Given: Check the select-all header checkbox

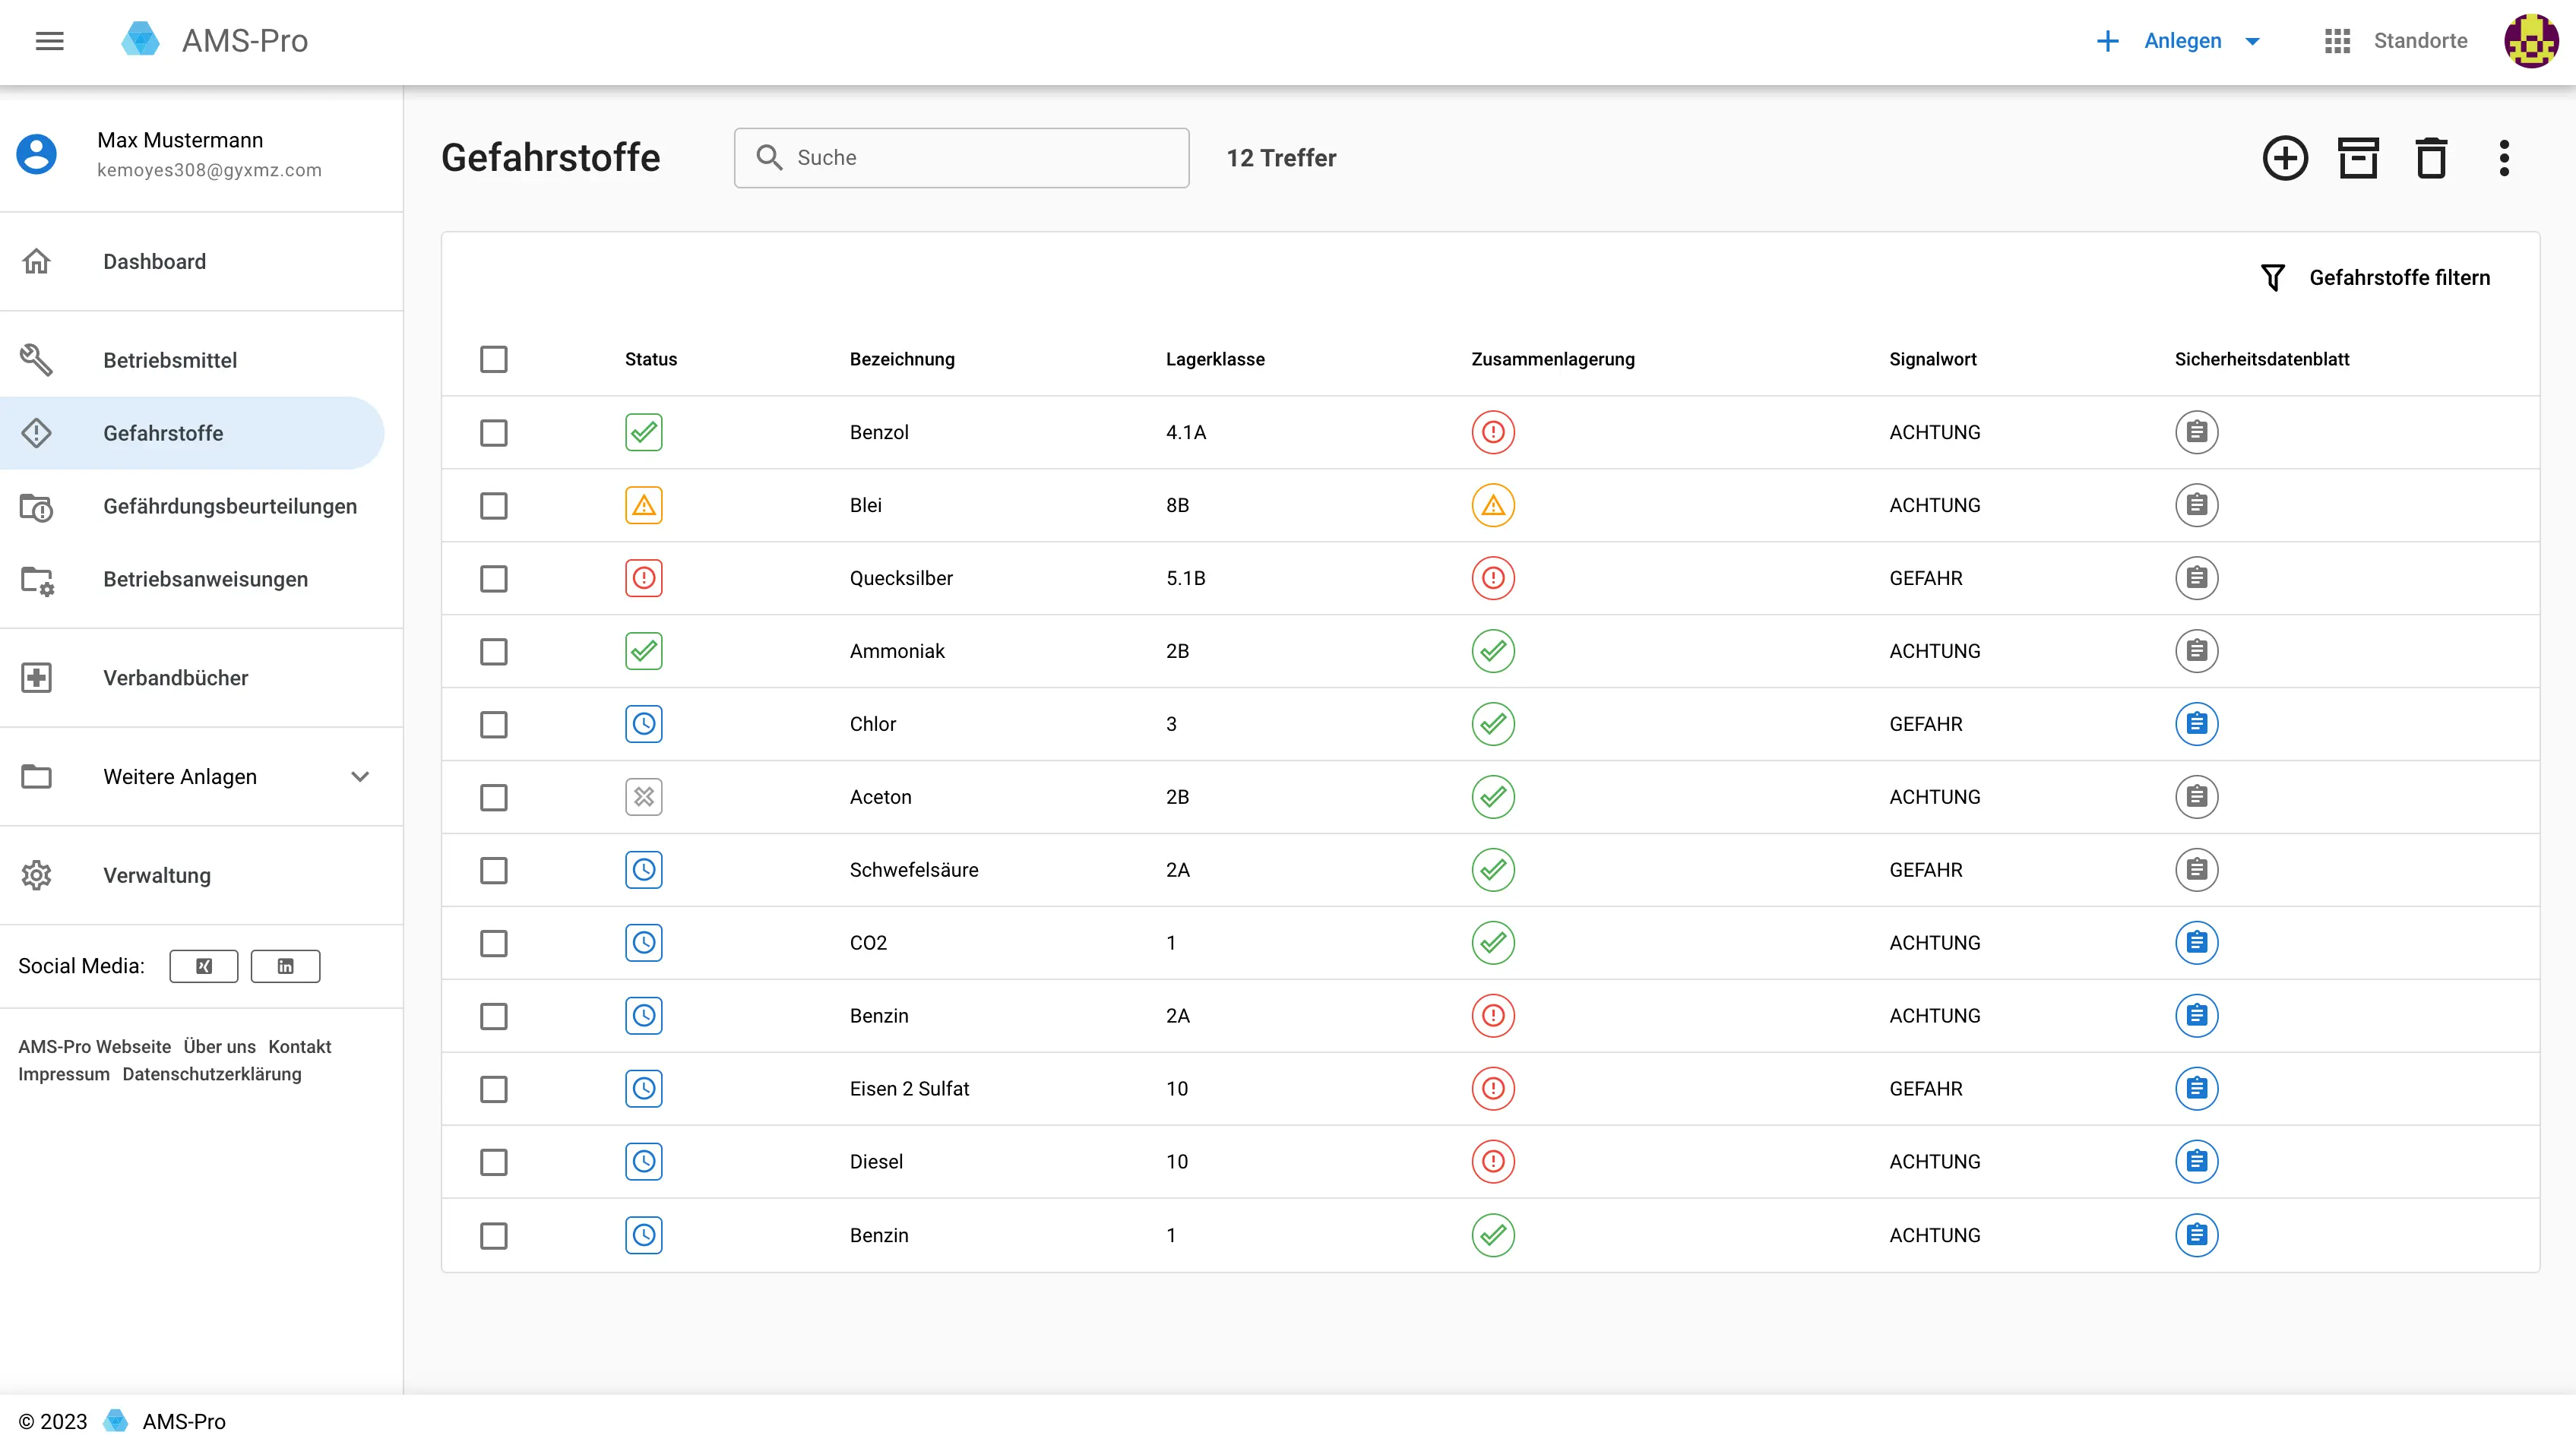Looking at the screenshot, I should pos(493,359).
